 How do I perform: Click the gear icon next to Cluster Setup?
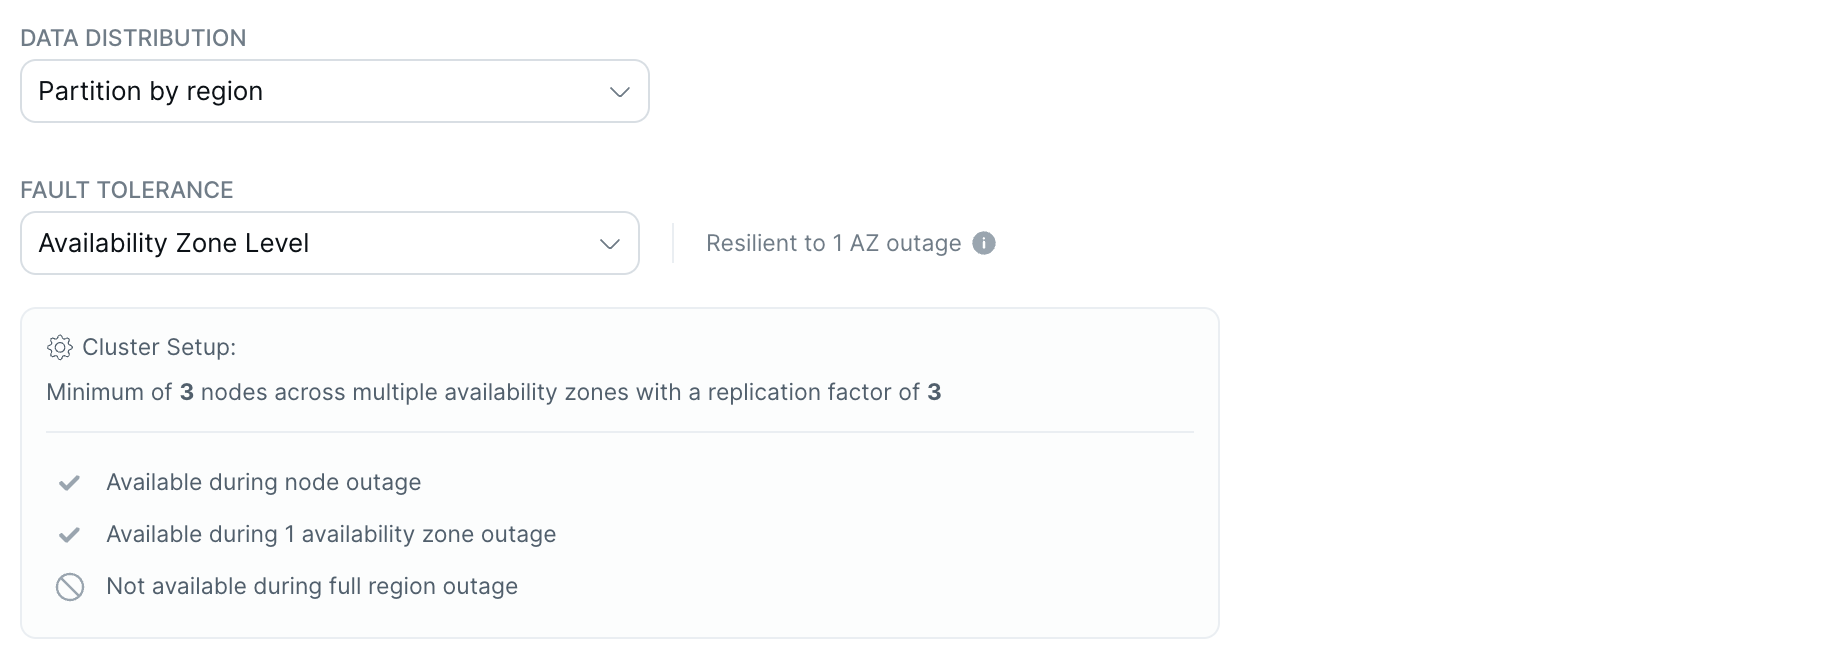click(x=62, y=347)
